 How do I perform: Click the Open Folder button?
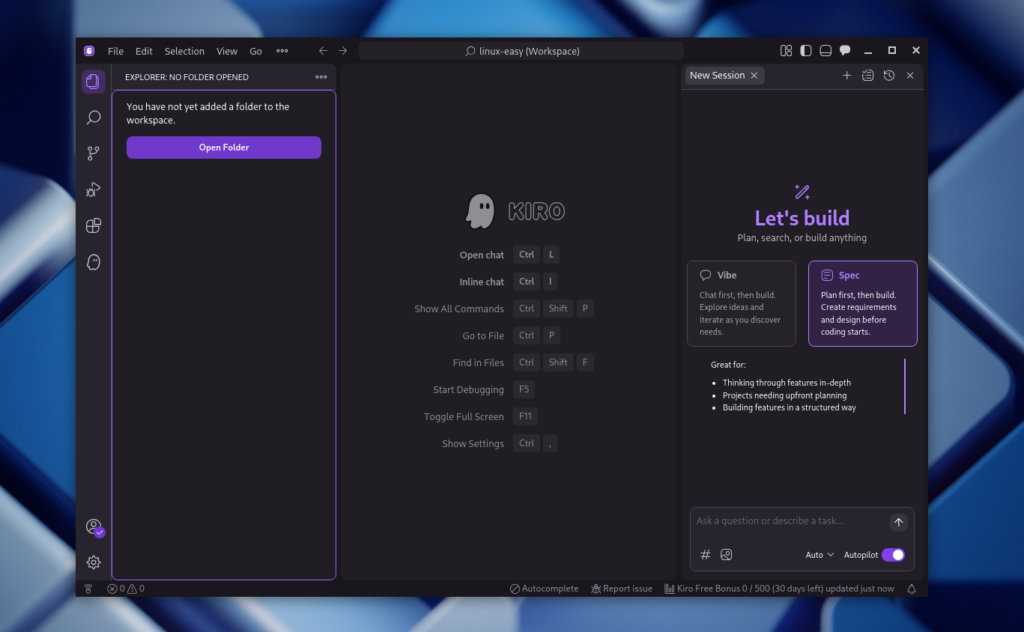point(223,147)
